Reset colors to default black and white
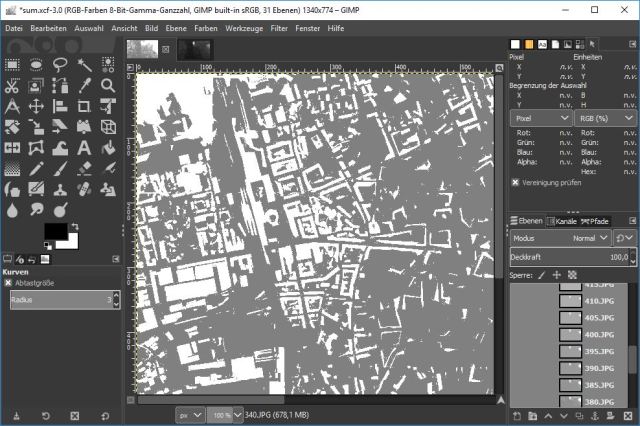 [x=48, y=245]
